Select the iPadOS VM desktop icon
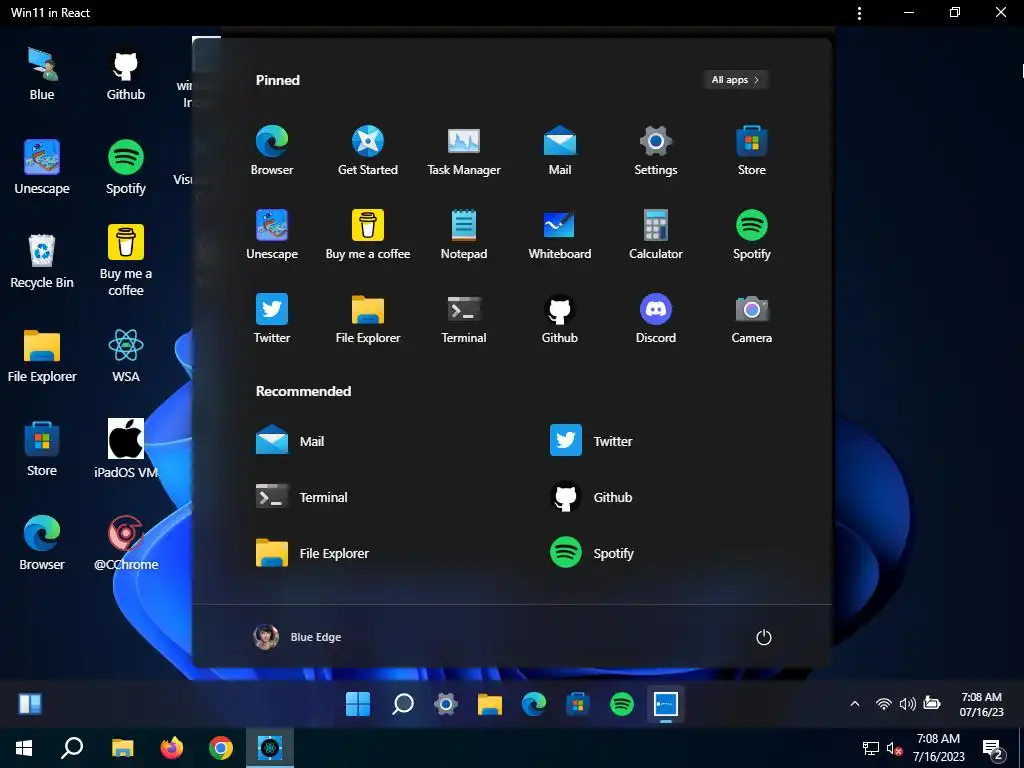The image size is (1024, 768). coord(125,449)
